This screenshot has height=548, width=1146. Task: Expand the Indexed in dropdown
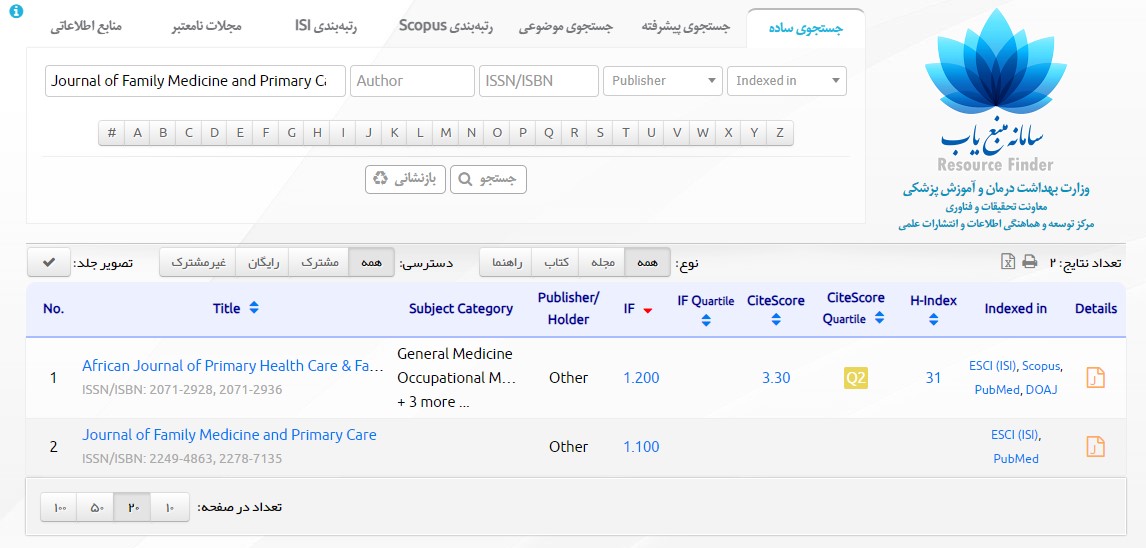point(787,81)
